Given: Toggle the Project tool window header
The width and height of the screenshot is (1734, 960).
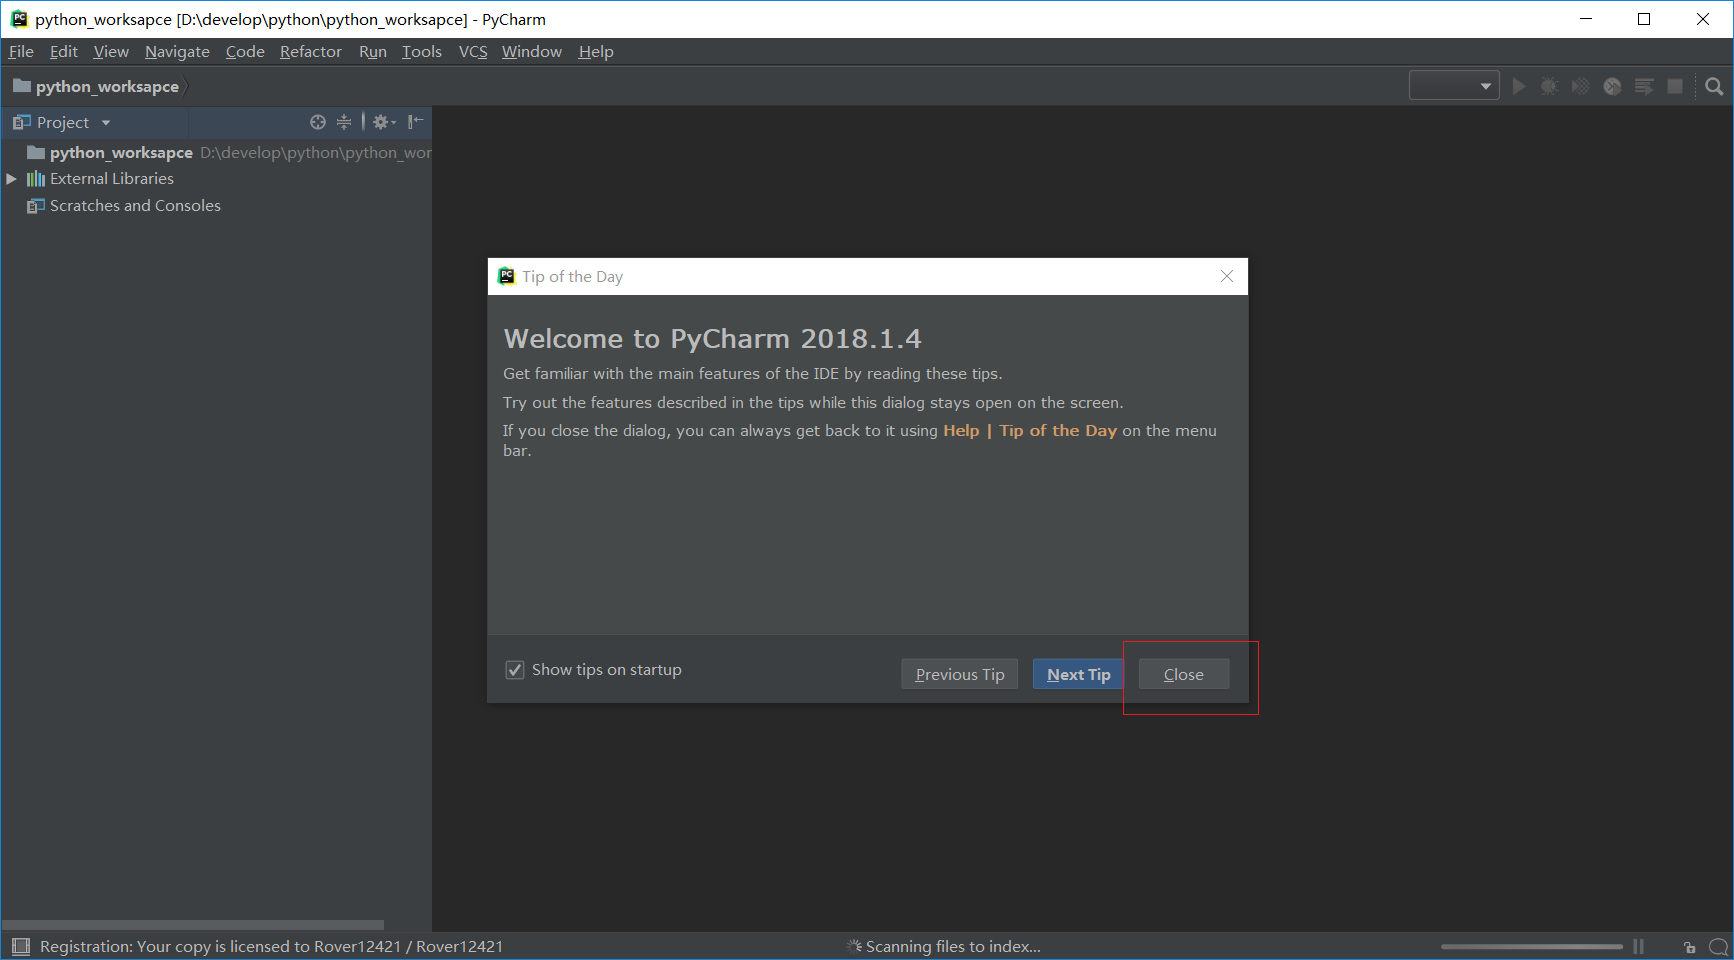Looking at the screenshot, I should coord(62,122).
